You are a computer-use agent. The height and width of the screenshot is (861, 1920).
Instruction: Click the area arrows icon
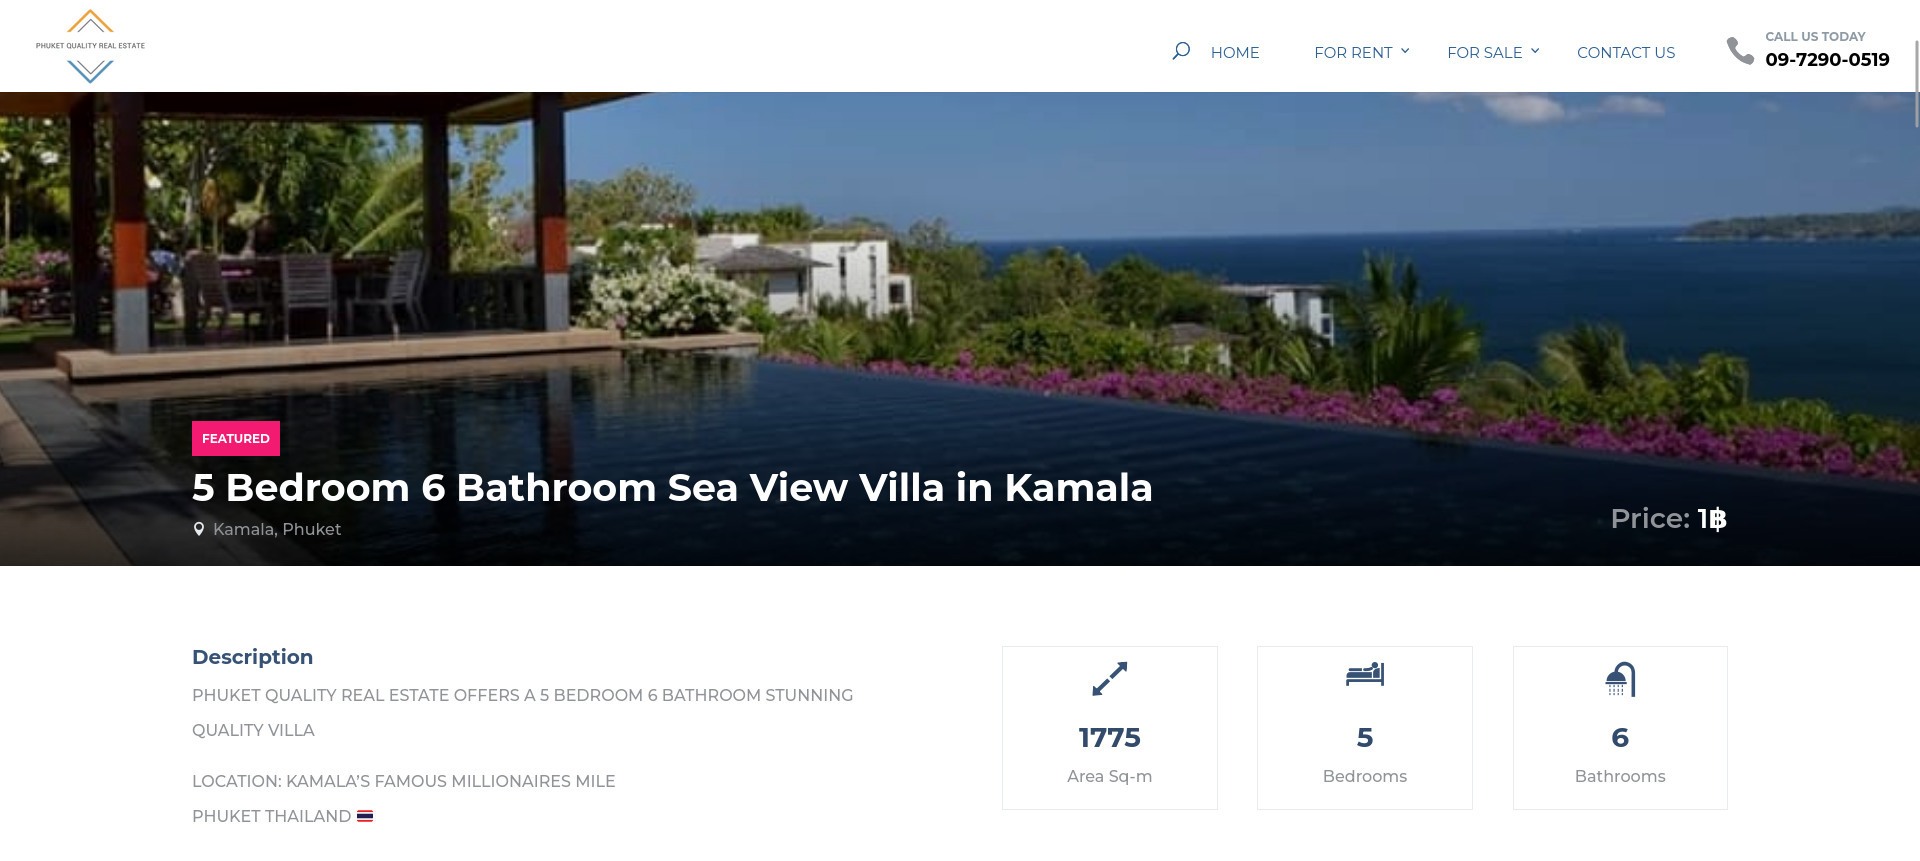[1109, 679]
